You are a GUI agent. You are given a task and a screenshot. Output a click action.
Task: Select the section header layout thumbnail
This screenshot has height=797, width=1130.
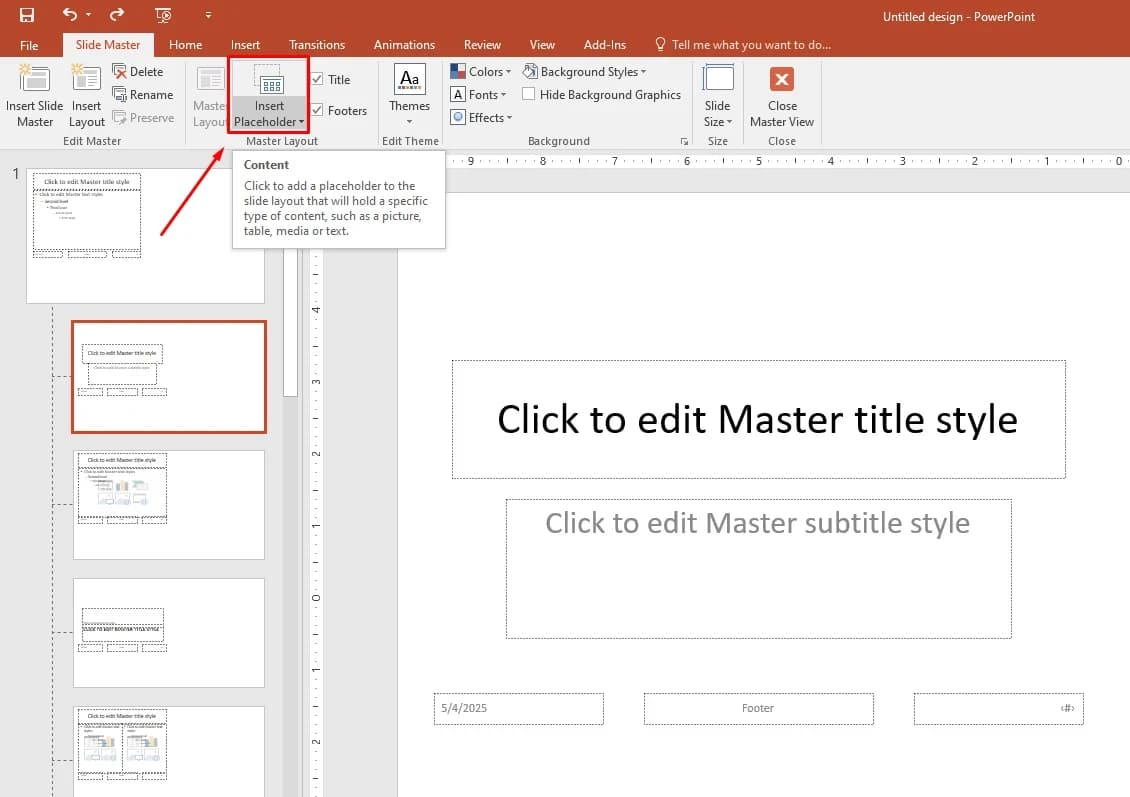(169, 633)
